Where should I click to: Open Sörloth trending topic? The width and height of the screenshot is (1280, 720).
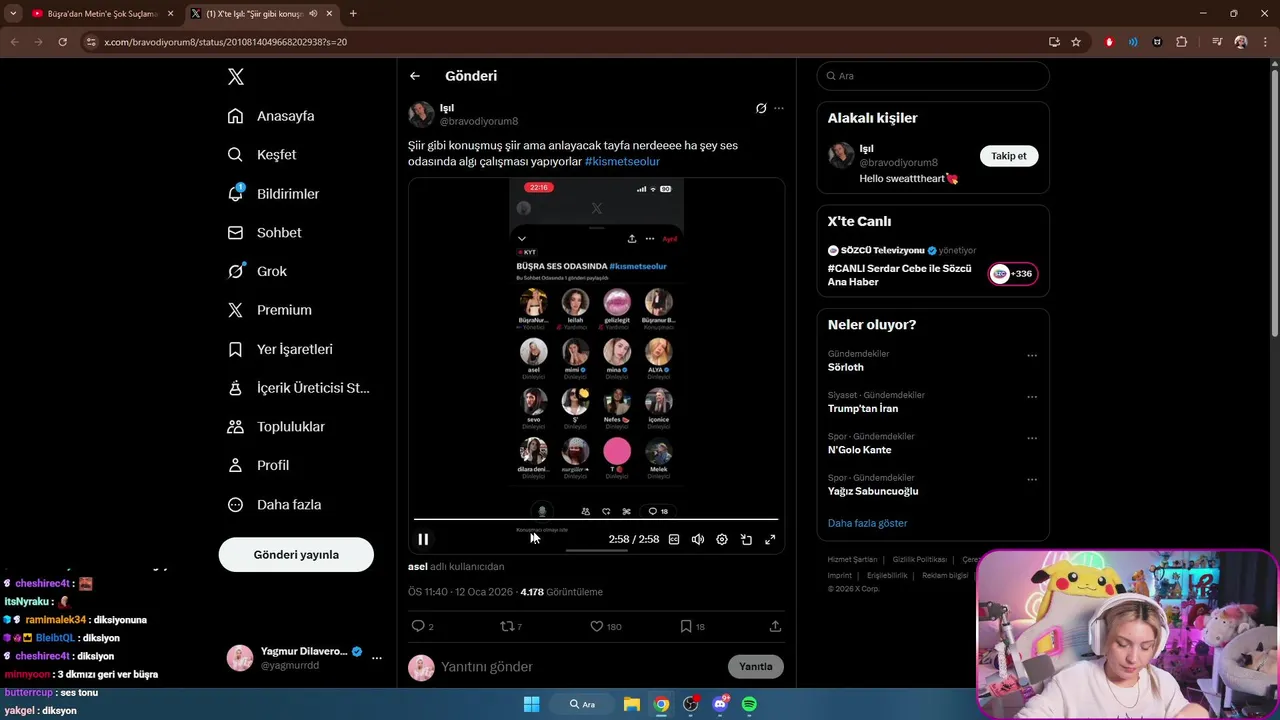point(845,367)
